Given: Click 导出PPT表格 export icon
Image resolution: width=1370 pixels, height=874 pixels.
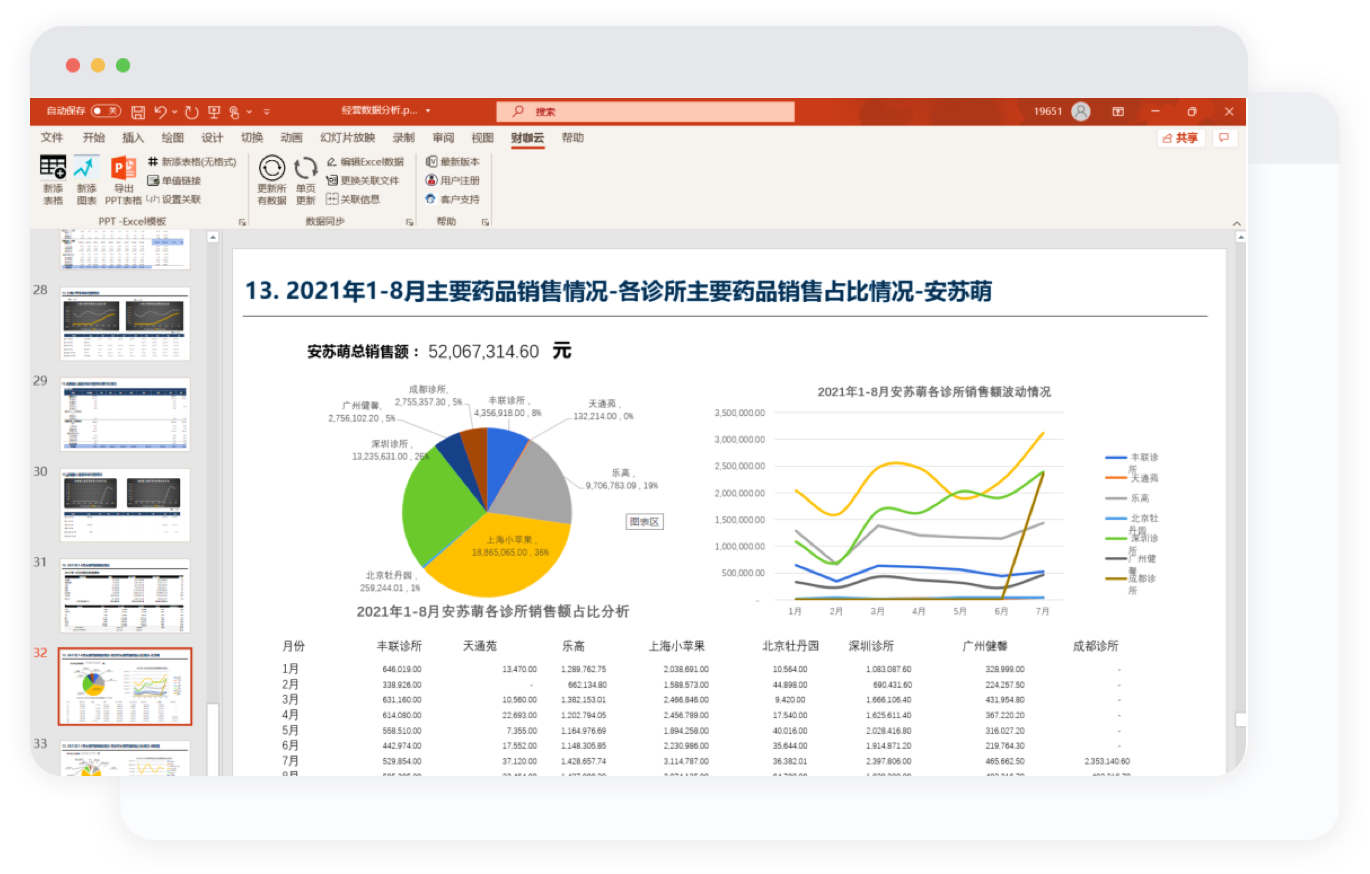Looking at the screenshot, I should pyautogui.click(x=123, y=168).
